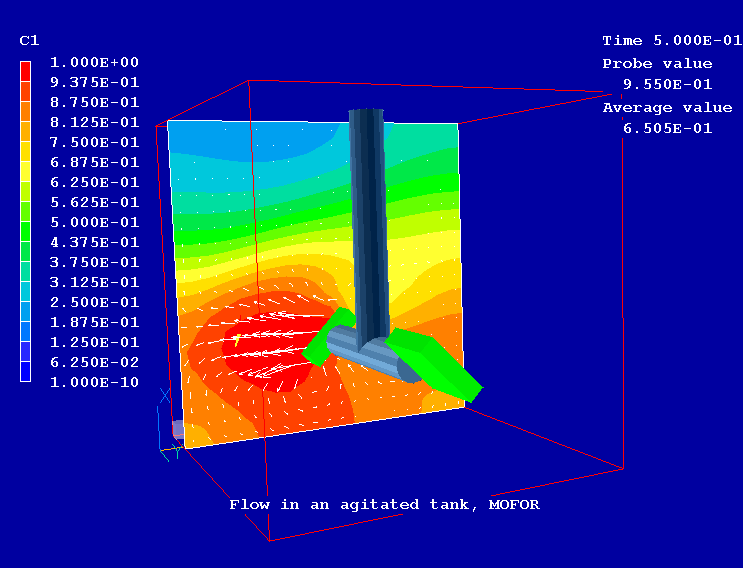Viewport: 743px width, 568px height.
Task: Click the 1.000E+00 legend maximum value
Action: point(94,62)
